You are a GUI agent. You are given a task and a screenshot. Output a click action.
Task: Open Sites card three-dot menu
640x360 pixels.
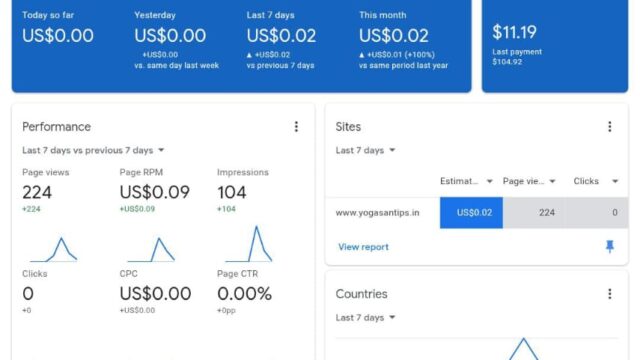[610, 127]
